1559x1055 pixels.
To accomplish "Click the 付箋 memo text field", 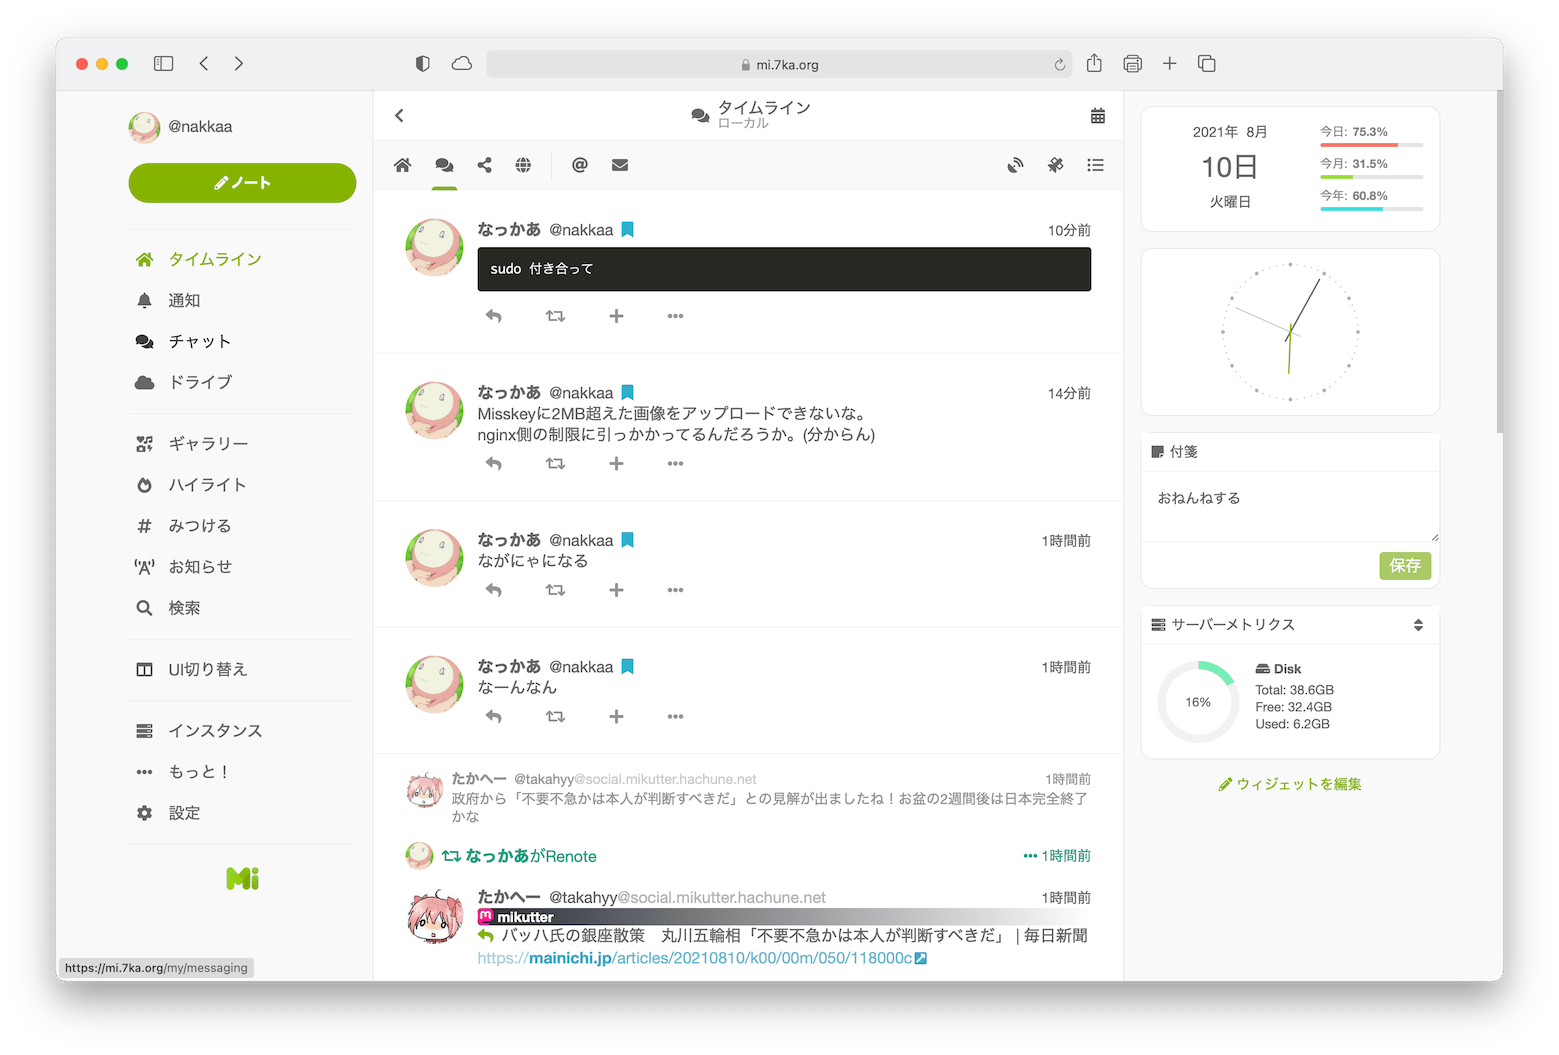I will pyautogui.click(x=1288, y=507).
